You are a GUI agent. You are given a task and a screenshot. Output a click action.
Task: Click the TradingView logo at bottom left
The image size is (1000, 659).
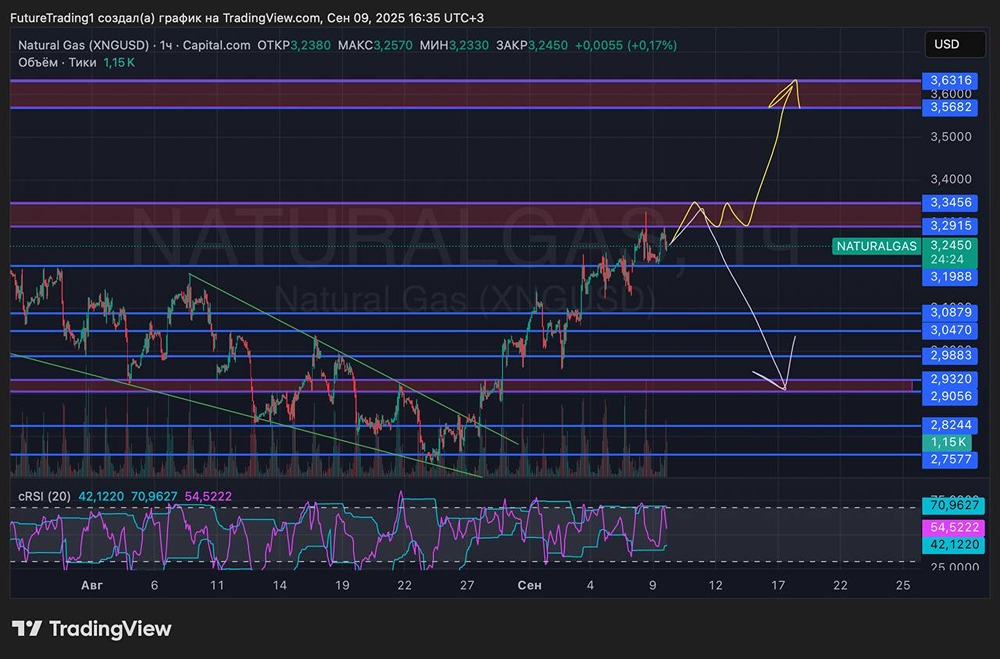(92, 629)
